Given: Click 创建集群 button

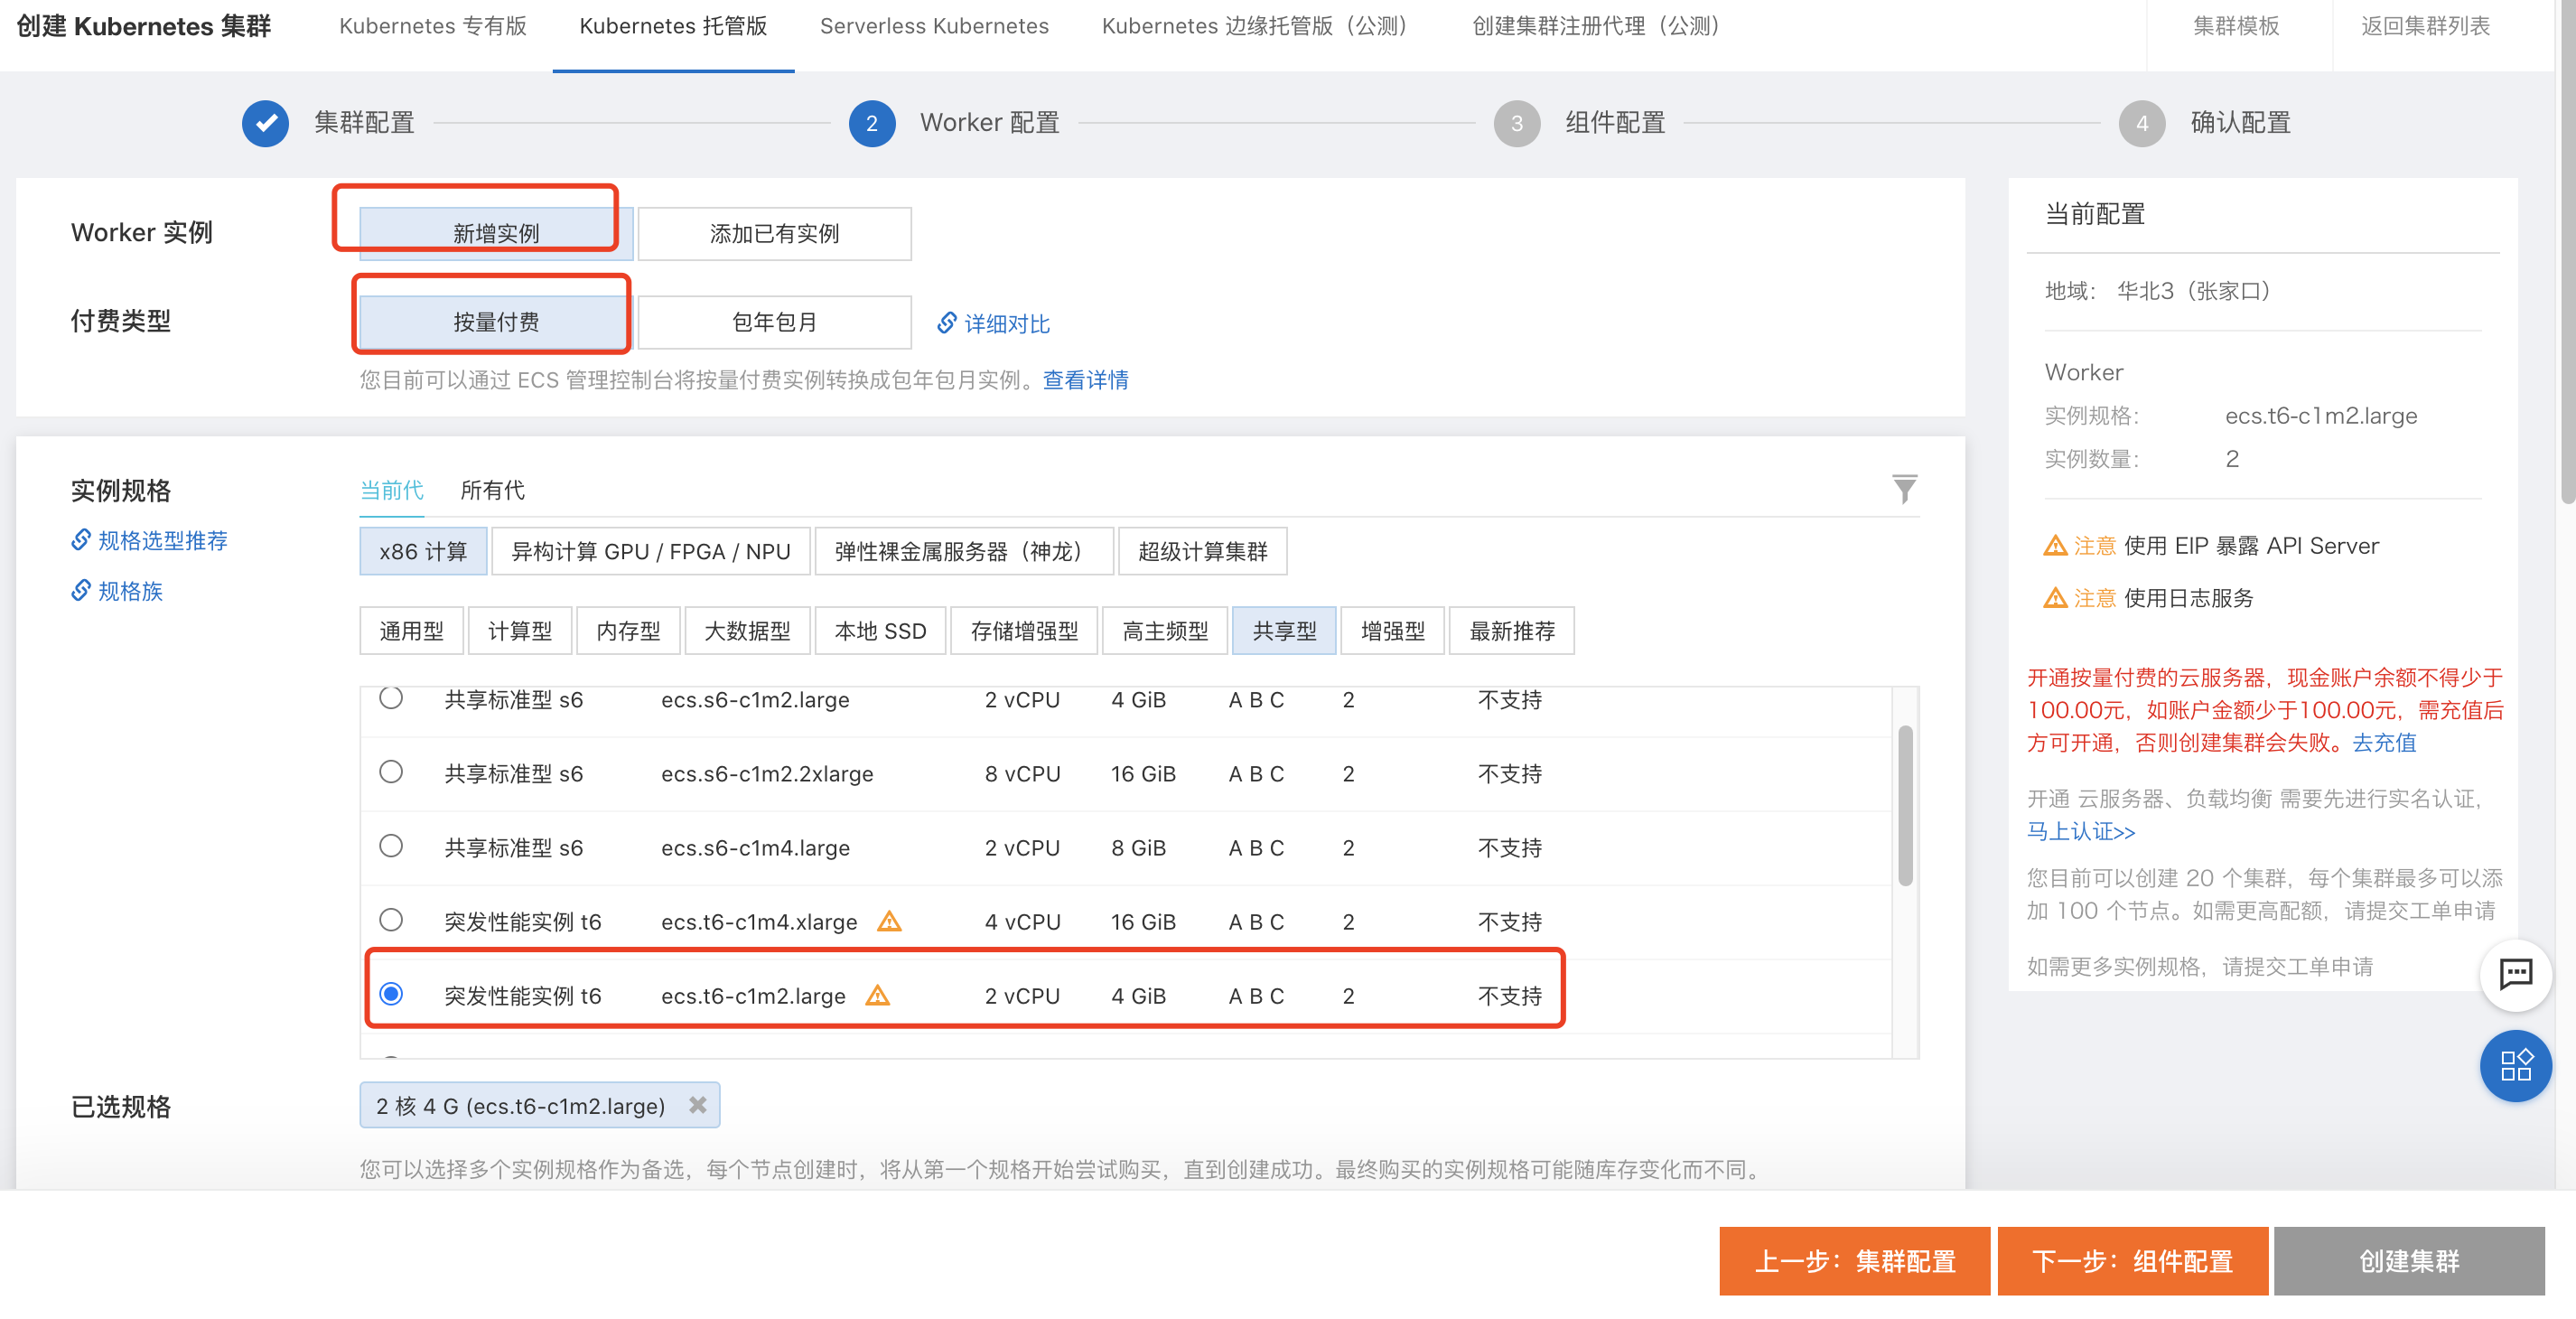Looking at the screenshot, I should [2409, 1261].
